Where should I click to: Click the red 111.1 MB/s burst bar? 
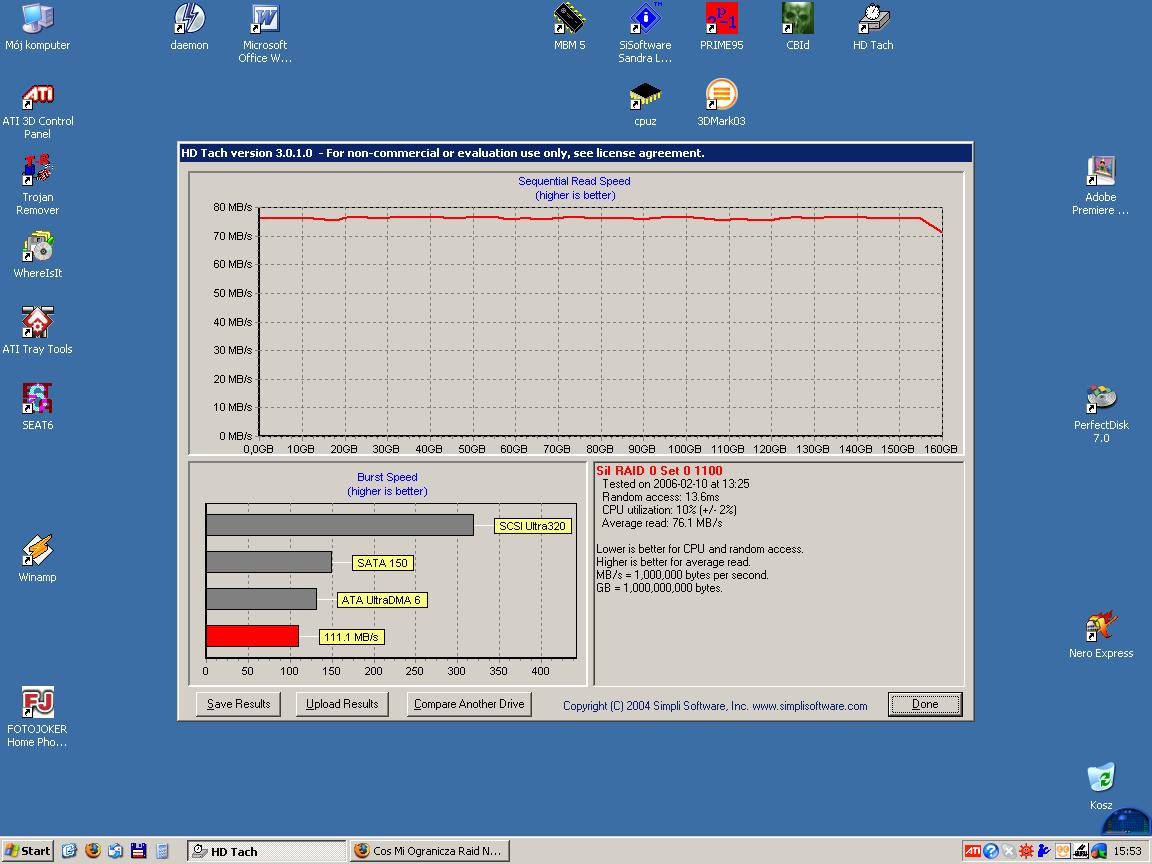point(252,636)
